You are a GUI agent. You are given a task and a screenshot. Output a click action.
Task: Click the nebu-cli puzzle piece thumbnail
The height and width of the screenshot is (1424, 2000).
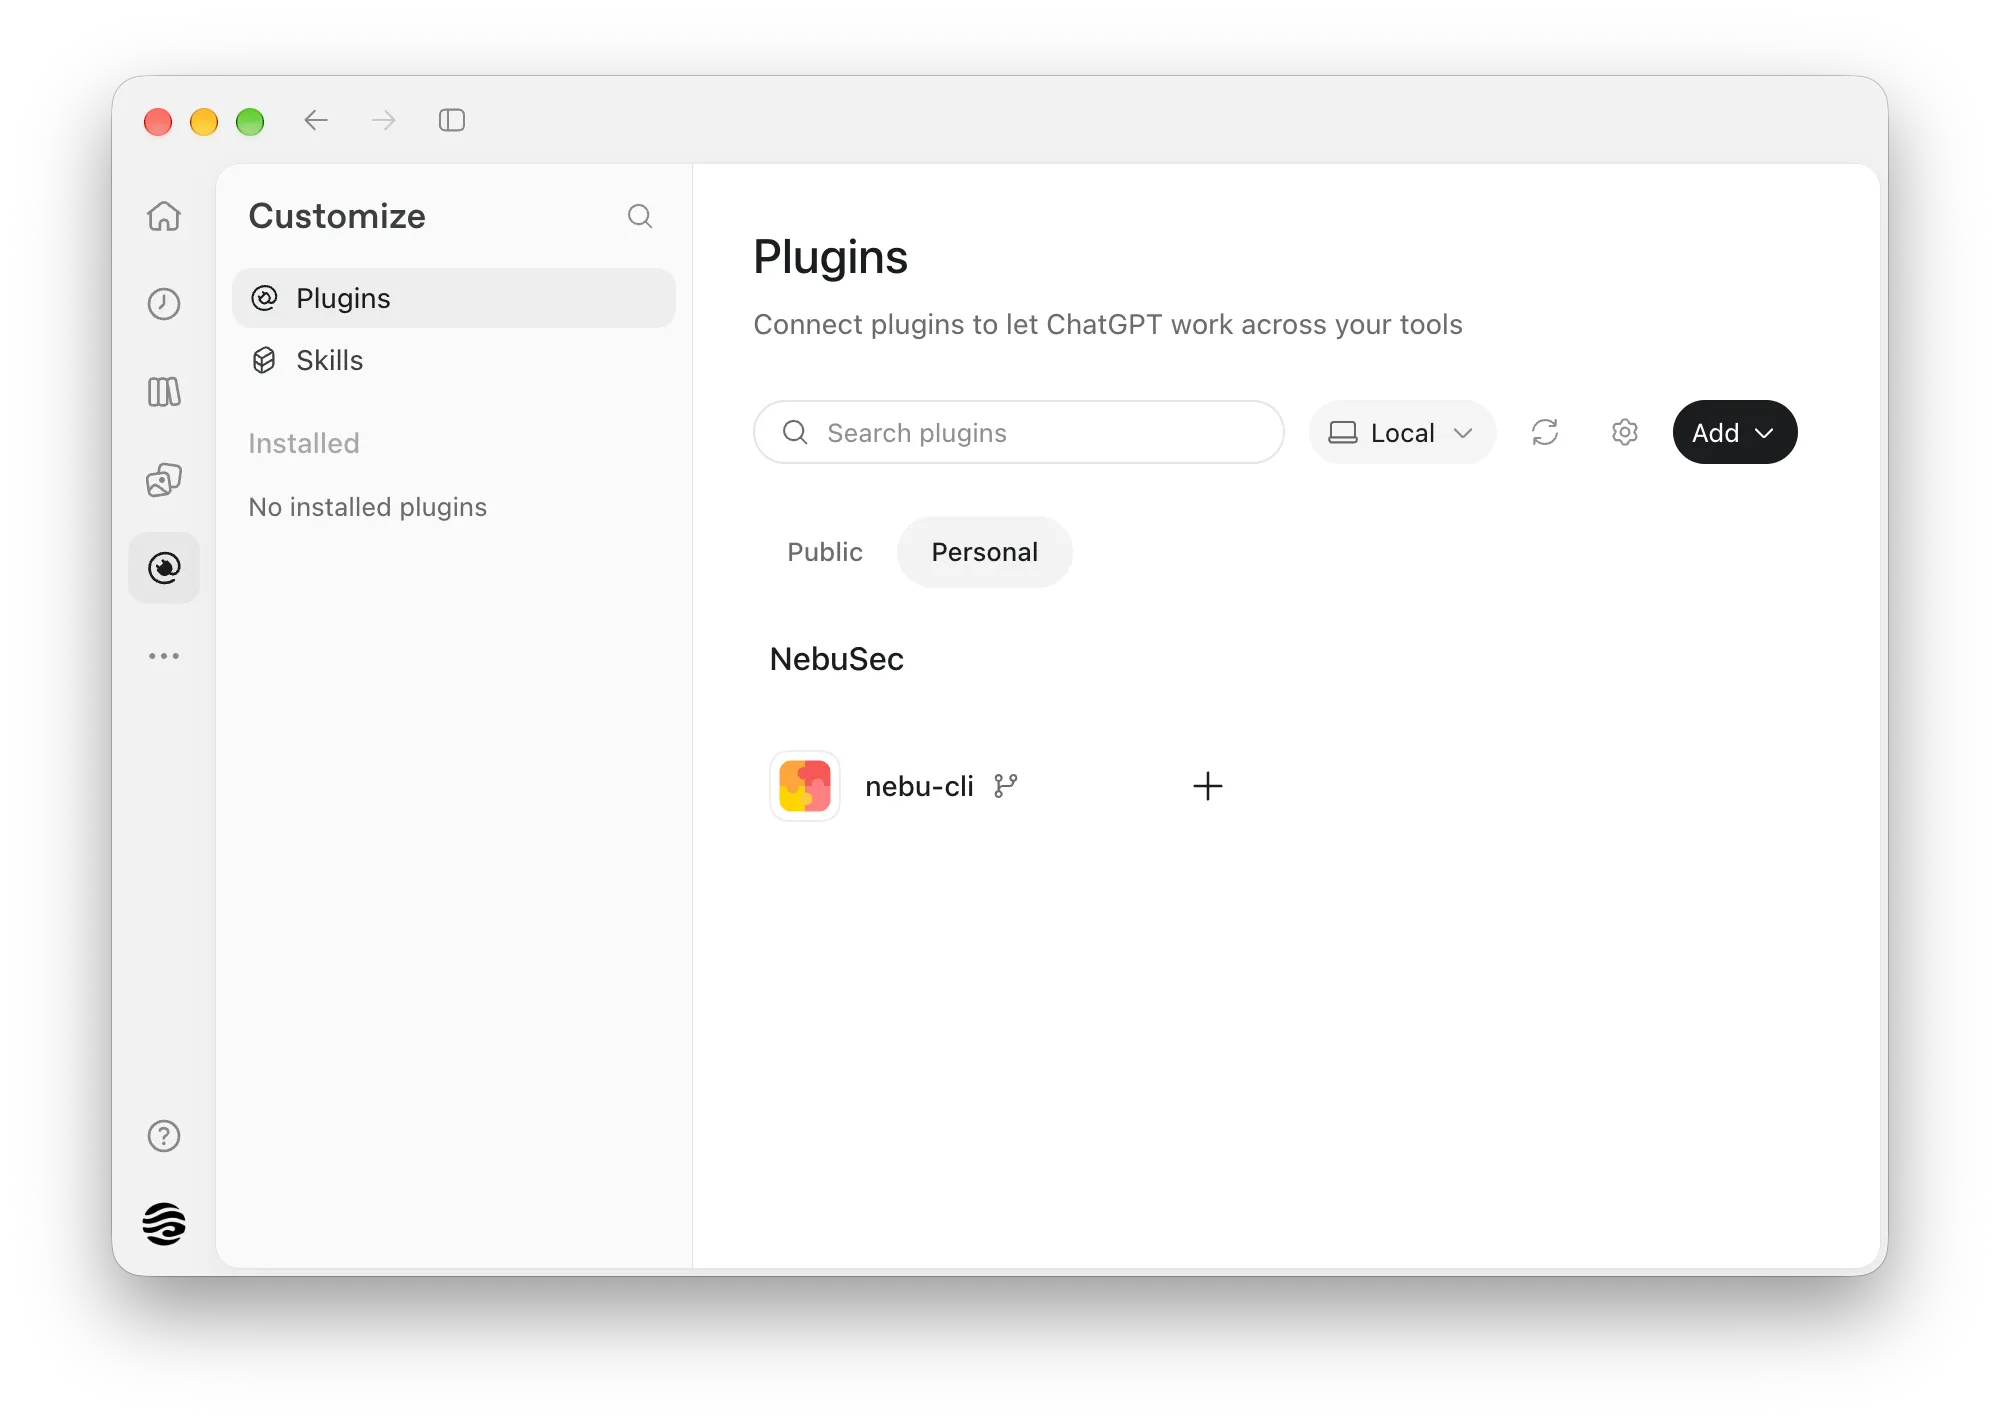tap(805, 786)
